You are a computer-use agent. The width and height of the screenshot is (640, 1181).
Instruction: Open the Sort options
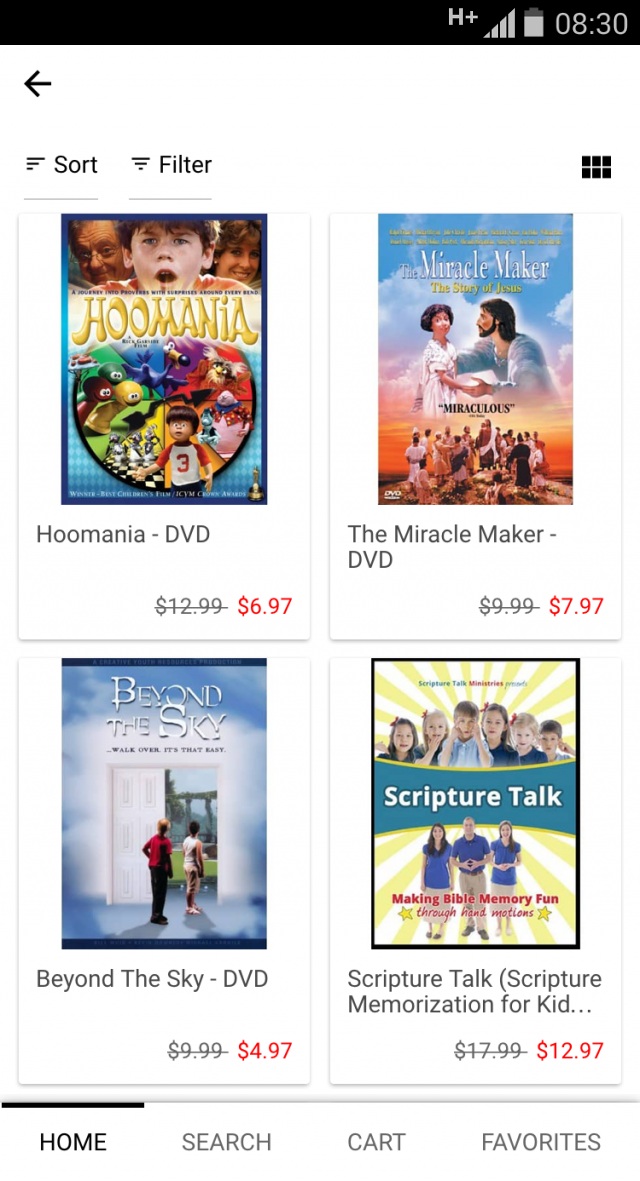[x=61, y=165]
